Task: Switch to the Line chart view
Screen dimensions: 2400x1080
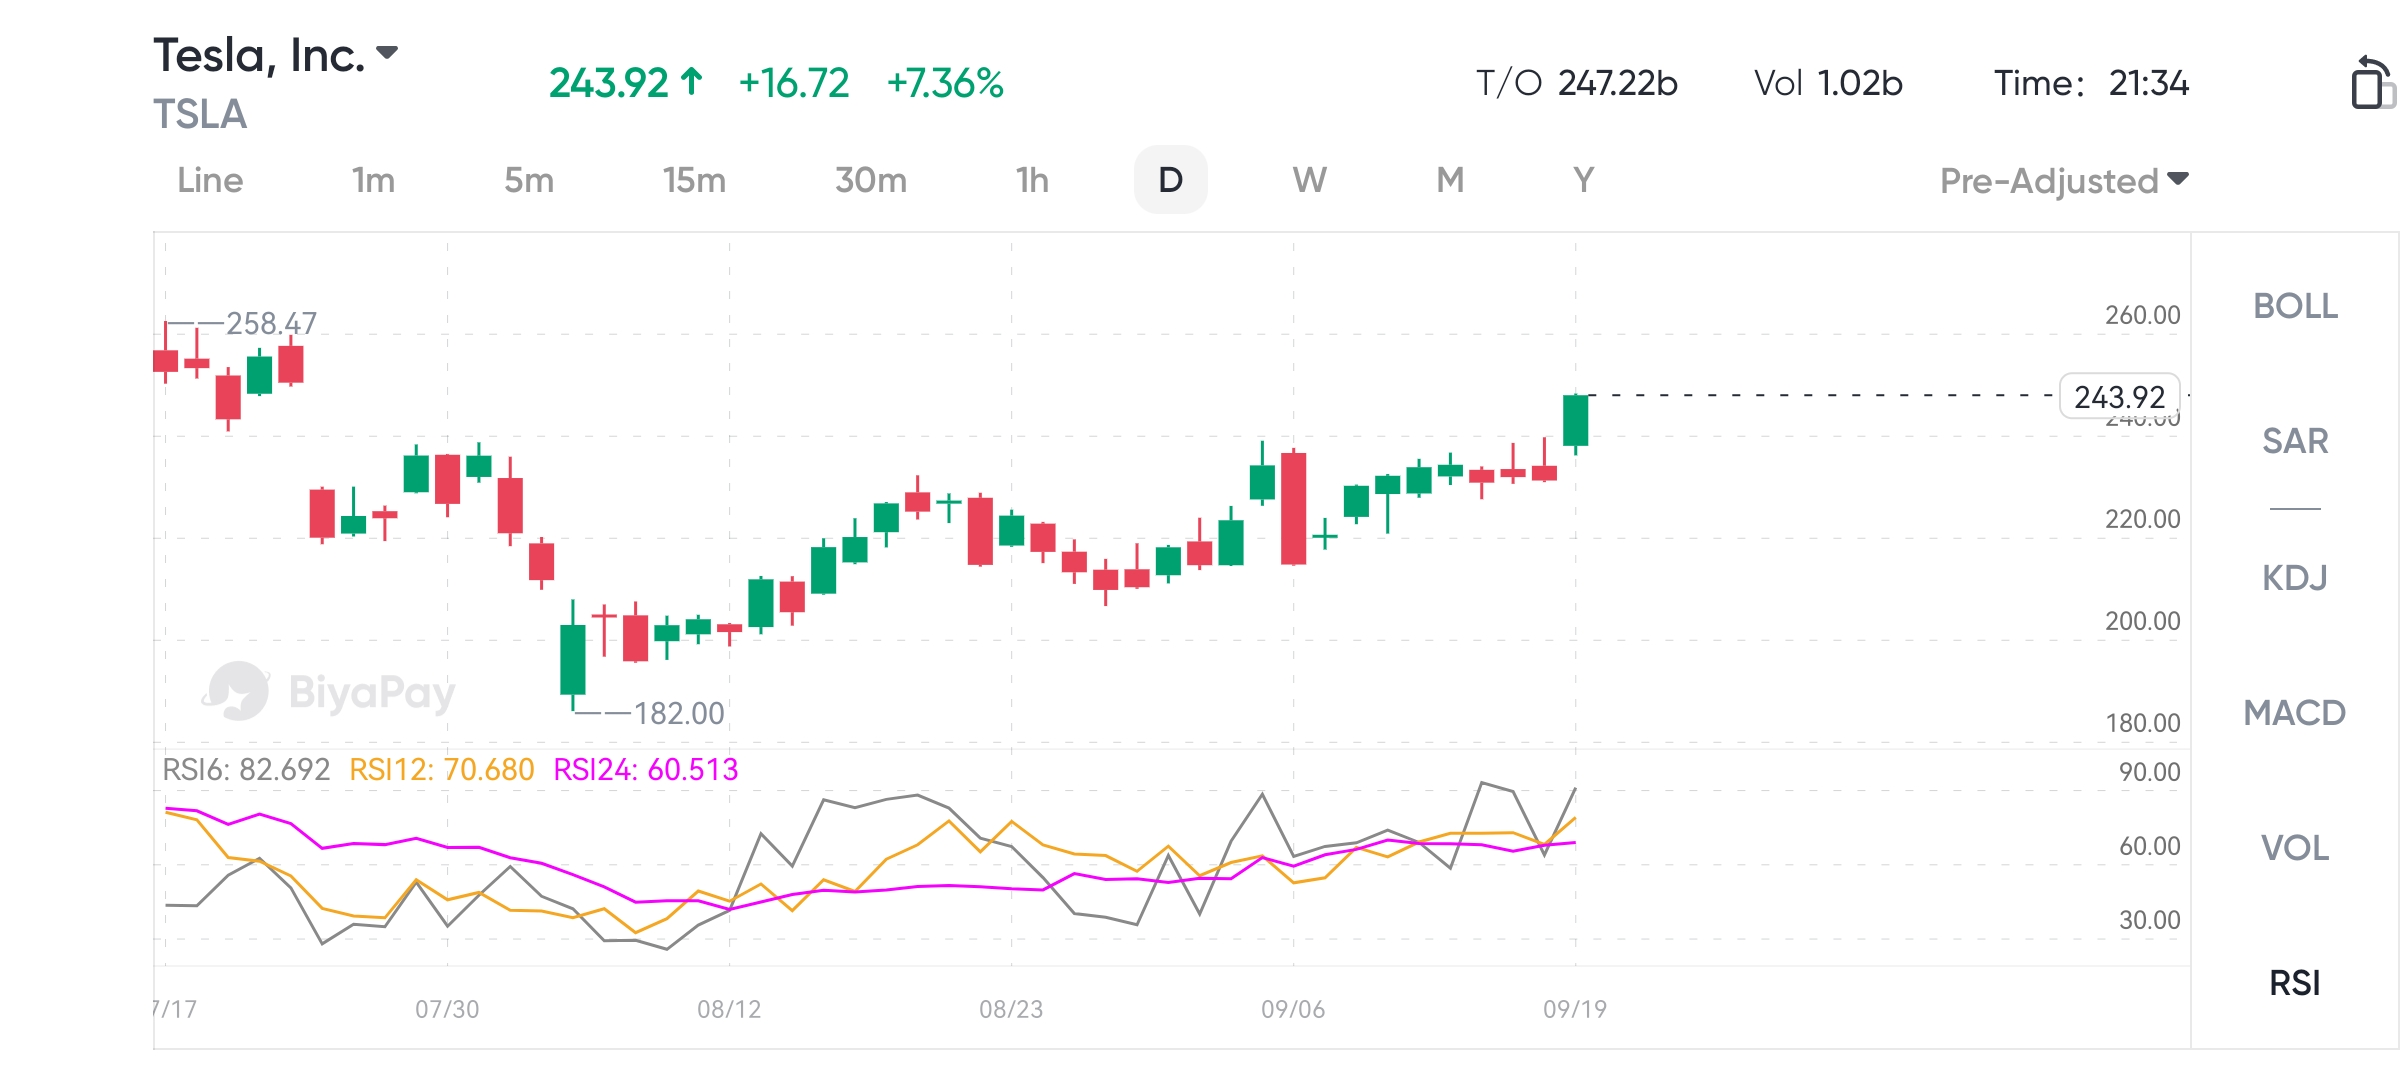Action: tap(210, 180)
